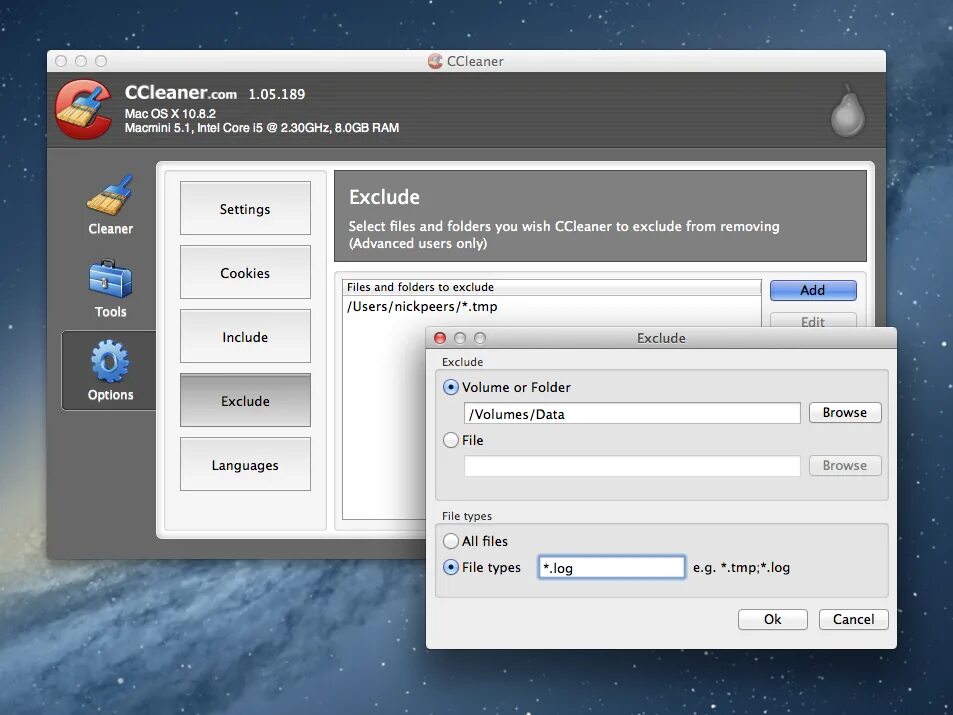Browse for a volume or folder

click(x=844, y=412)
